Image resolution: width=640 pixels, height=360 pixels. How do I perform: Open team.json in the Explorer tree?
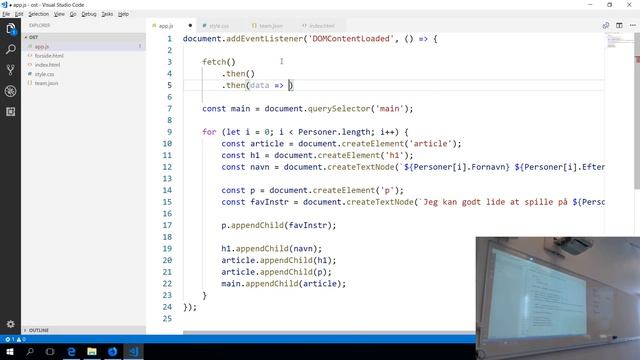point(83,83)
